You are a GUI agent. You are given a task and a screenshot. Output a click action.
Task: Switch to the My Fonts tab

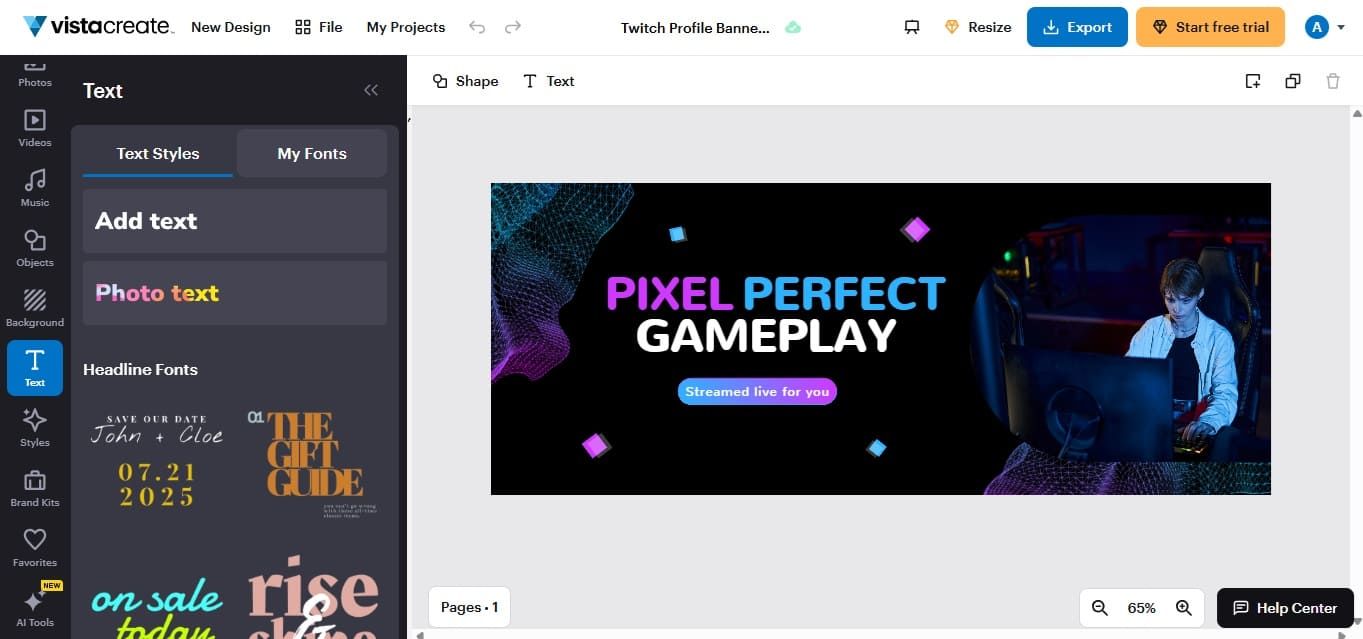pyautogui.click(x=311, y=153)
